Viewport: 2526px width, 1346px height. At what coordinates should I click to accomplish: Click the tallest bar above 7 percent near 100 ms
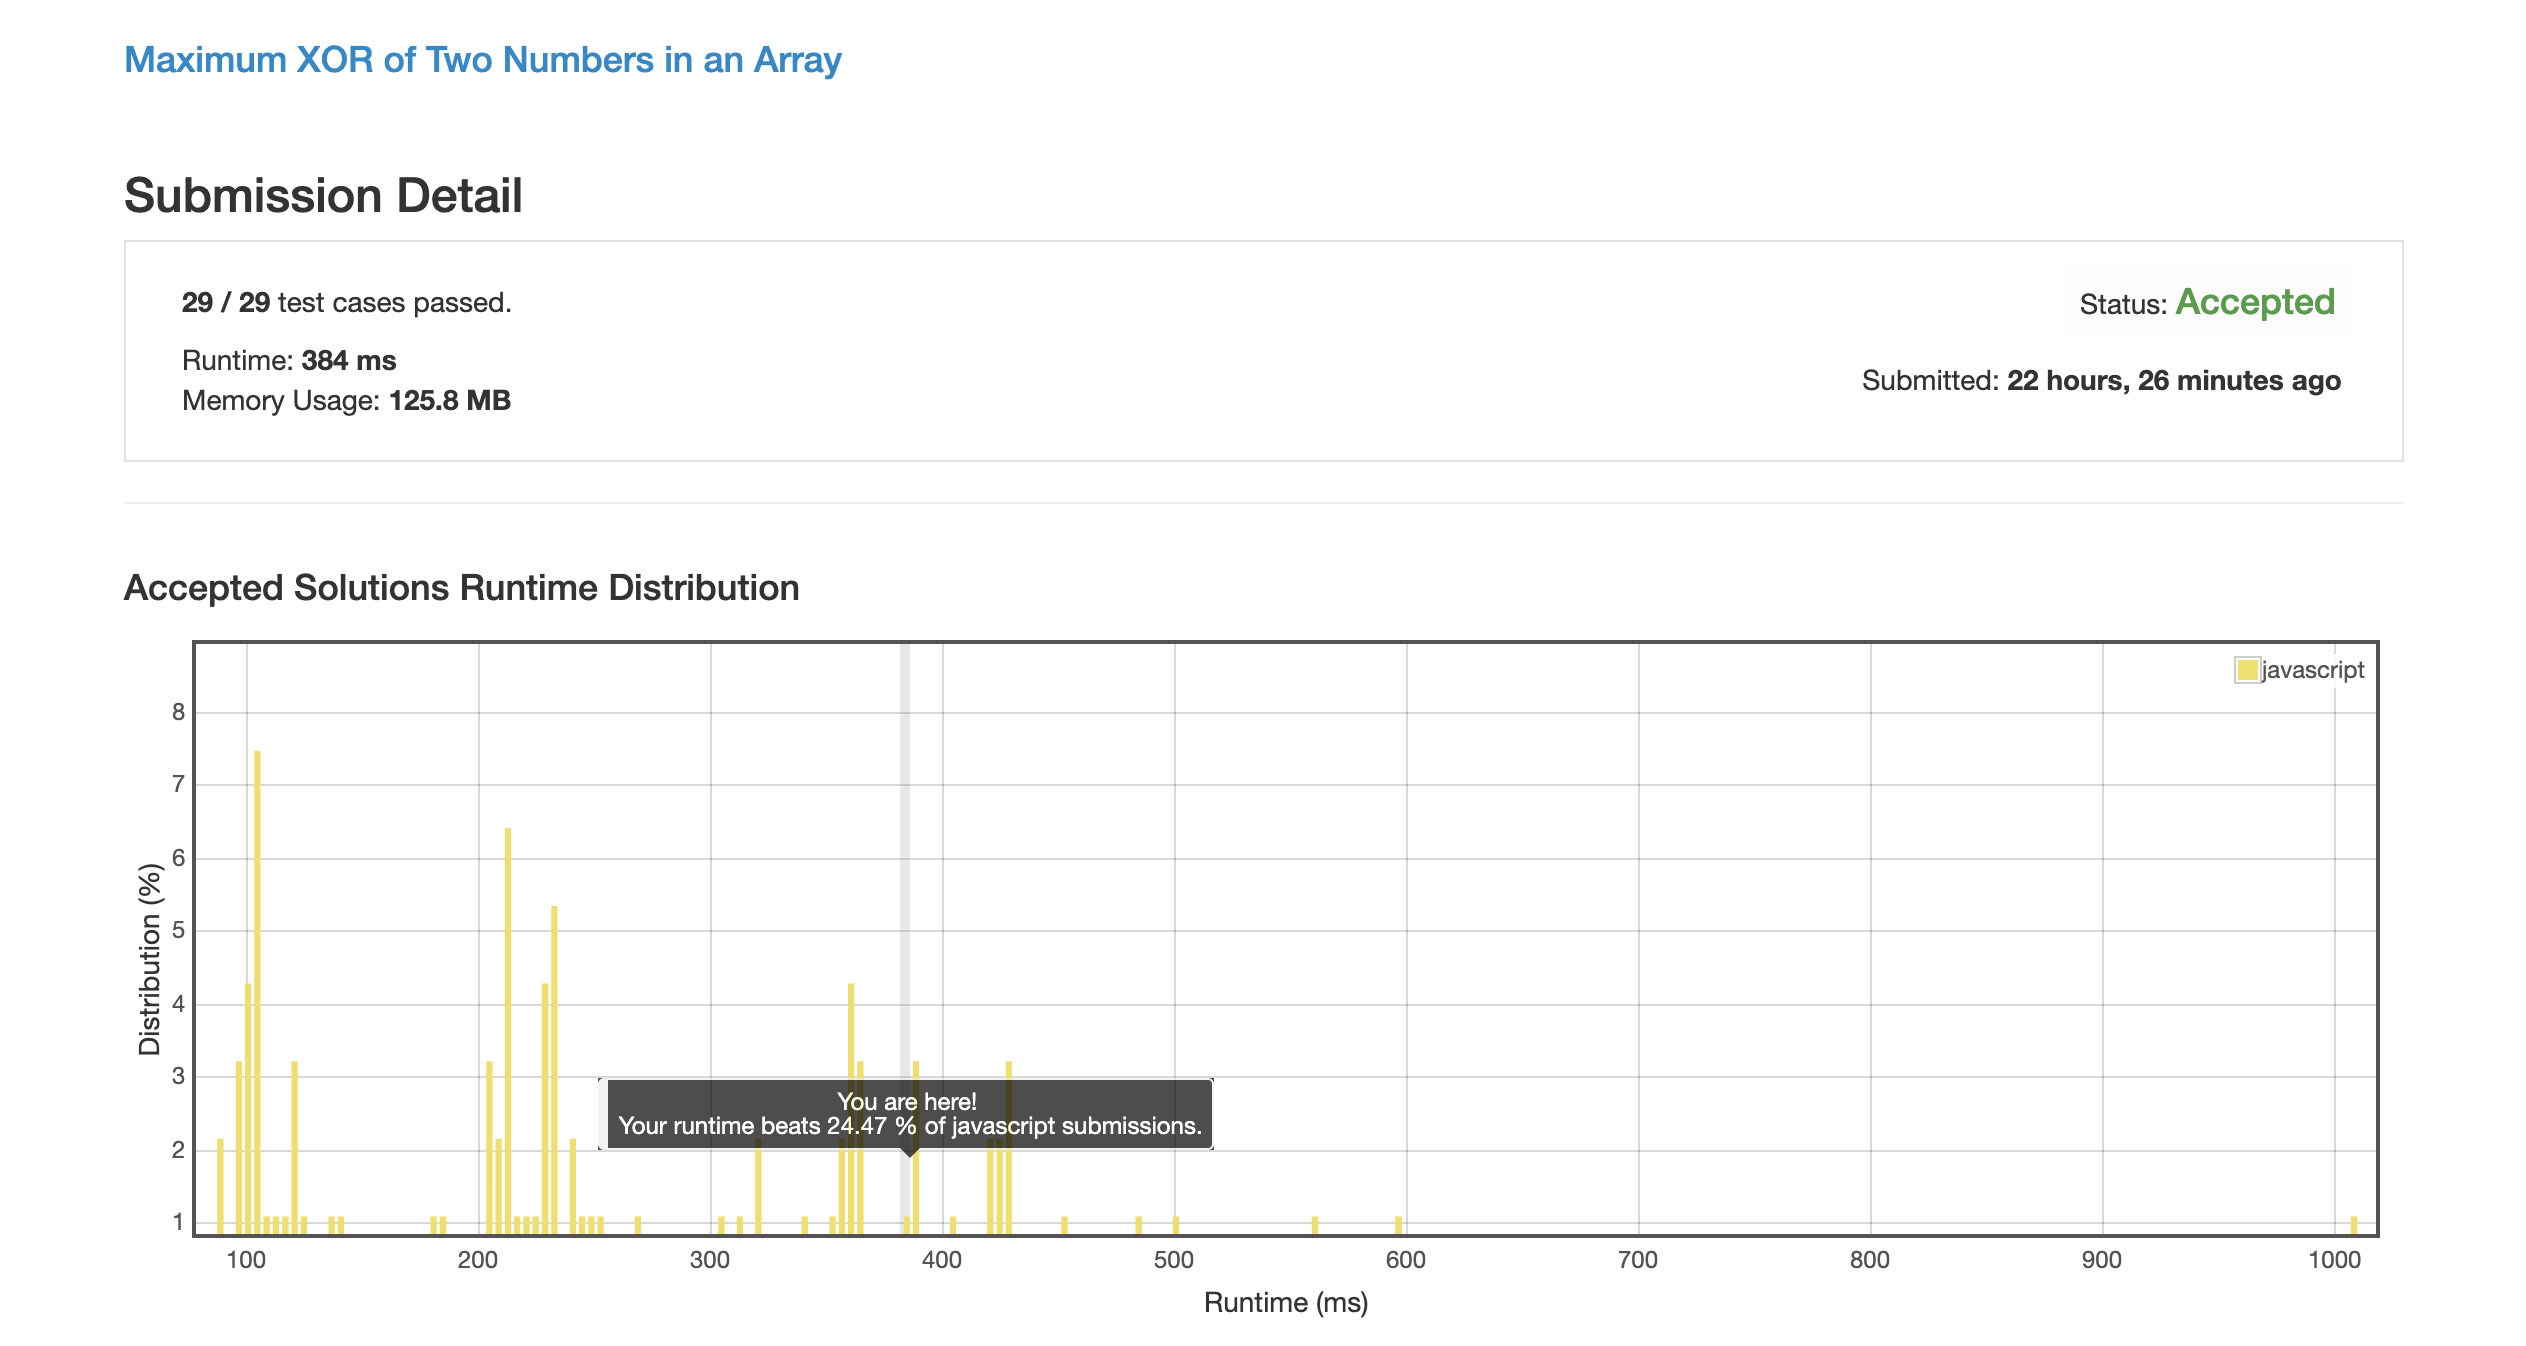[257, 992]
